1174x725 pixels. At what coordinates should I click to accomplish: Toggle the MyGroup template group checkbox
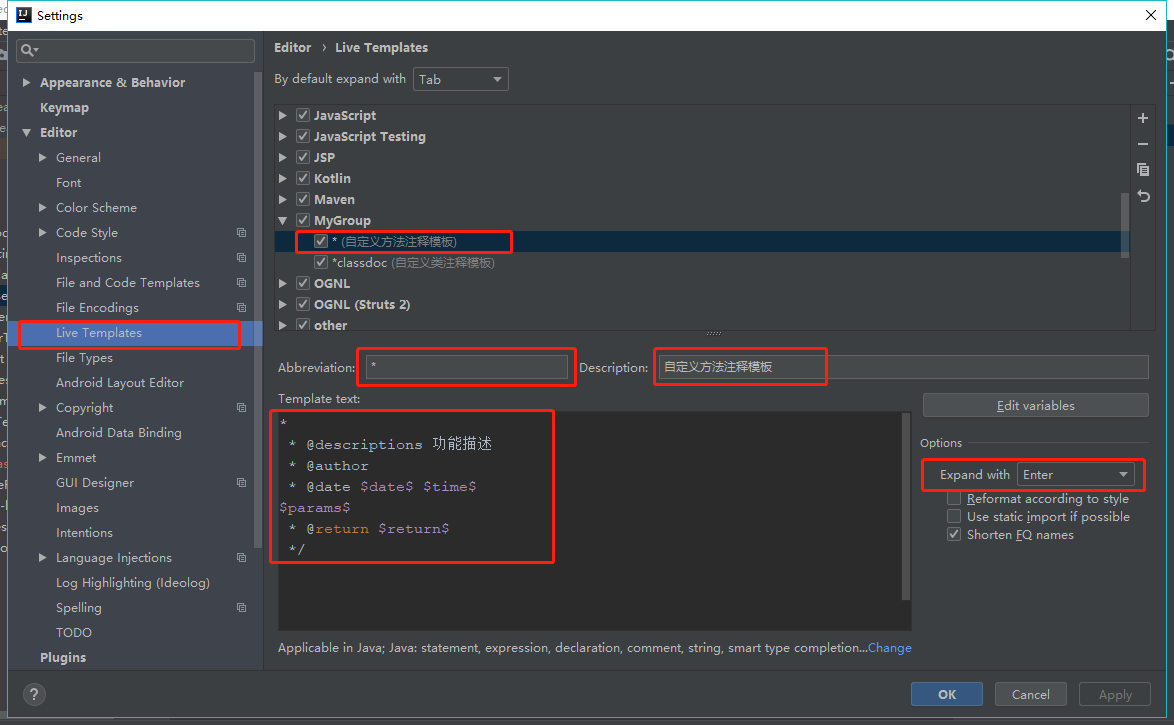[x=302, y=220]
